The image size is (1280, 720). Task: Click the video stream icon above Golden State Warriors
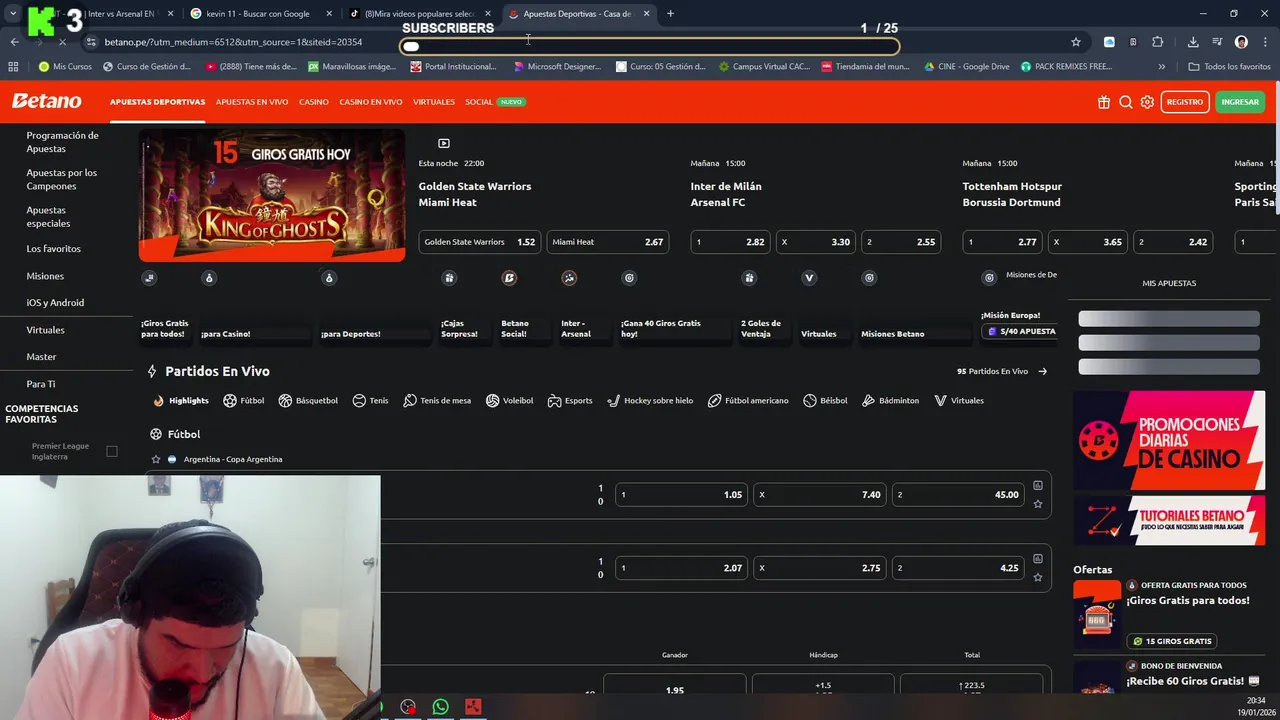(x=444, y=143)
